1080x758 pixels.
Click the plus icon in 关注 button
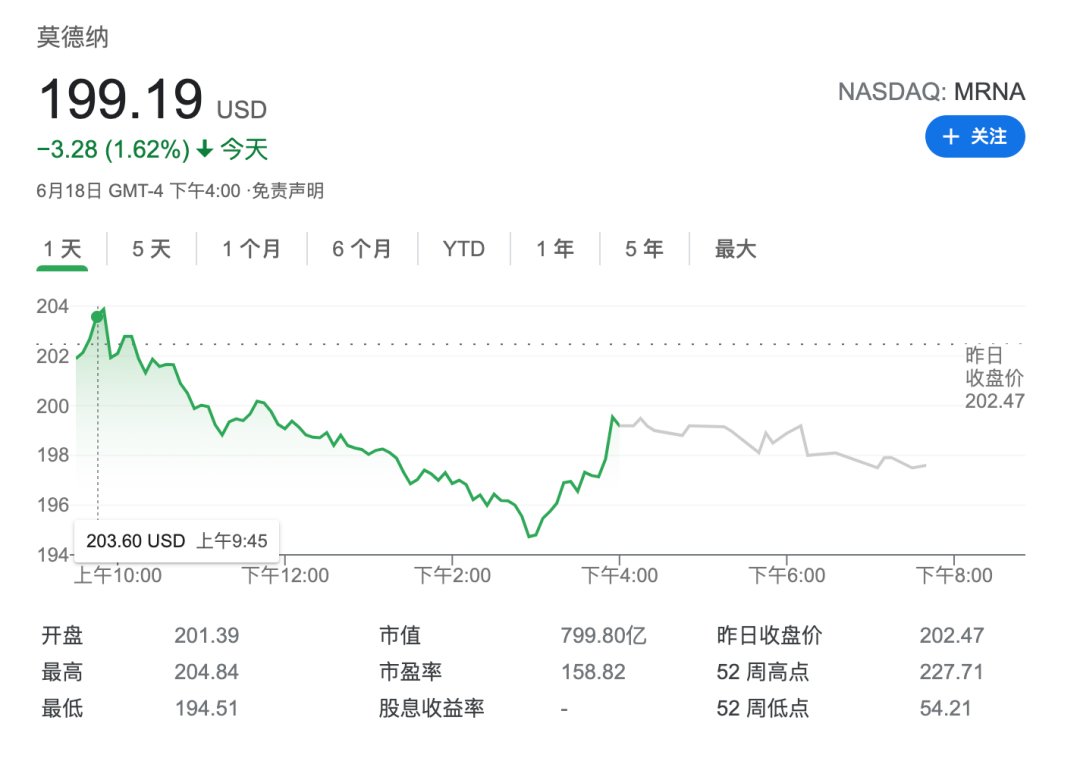(x=951, y=136)
